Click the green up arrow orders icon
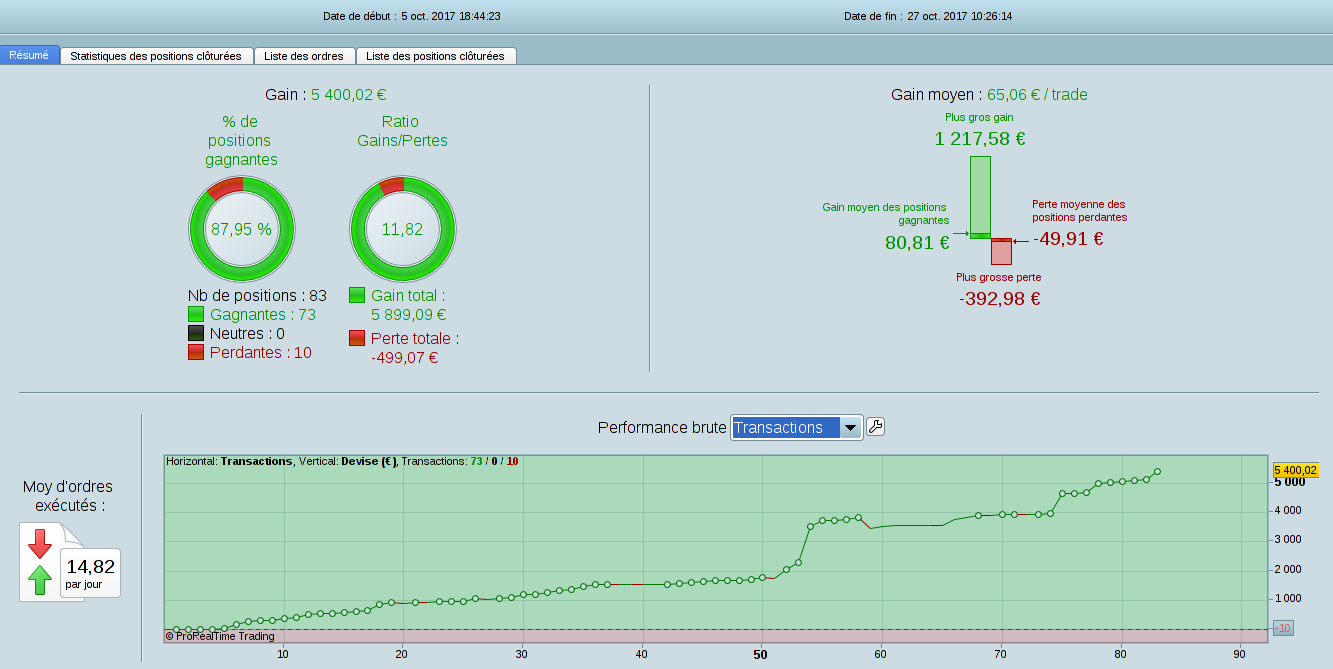Image resolution: width=1333 pixels, height=669 pixels. click(x=40, y=579)
